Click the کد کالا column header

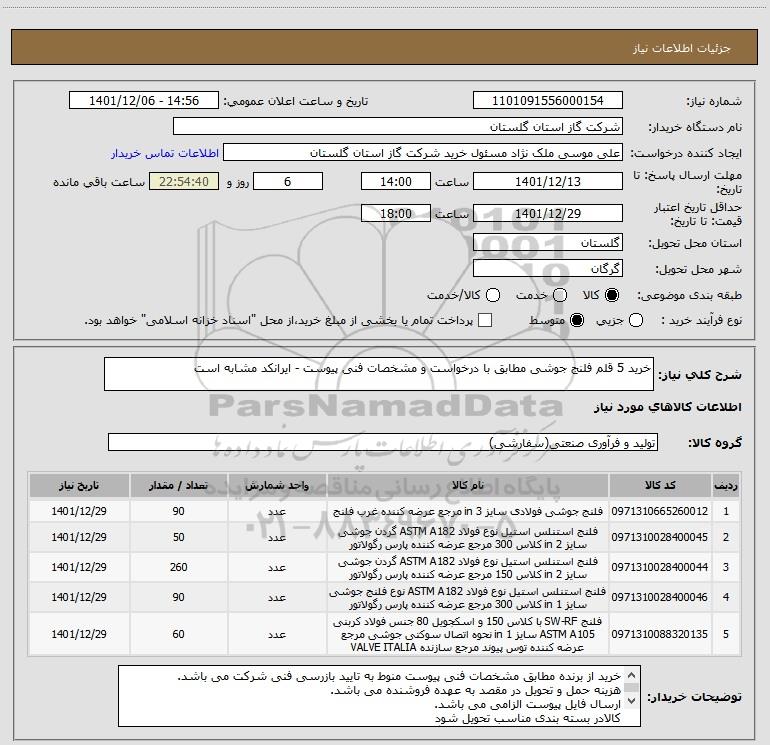click(660, 486)
